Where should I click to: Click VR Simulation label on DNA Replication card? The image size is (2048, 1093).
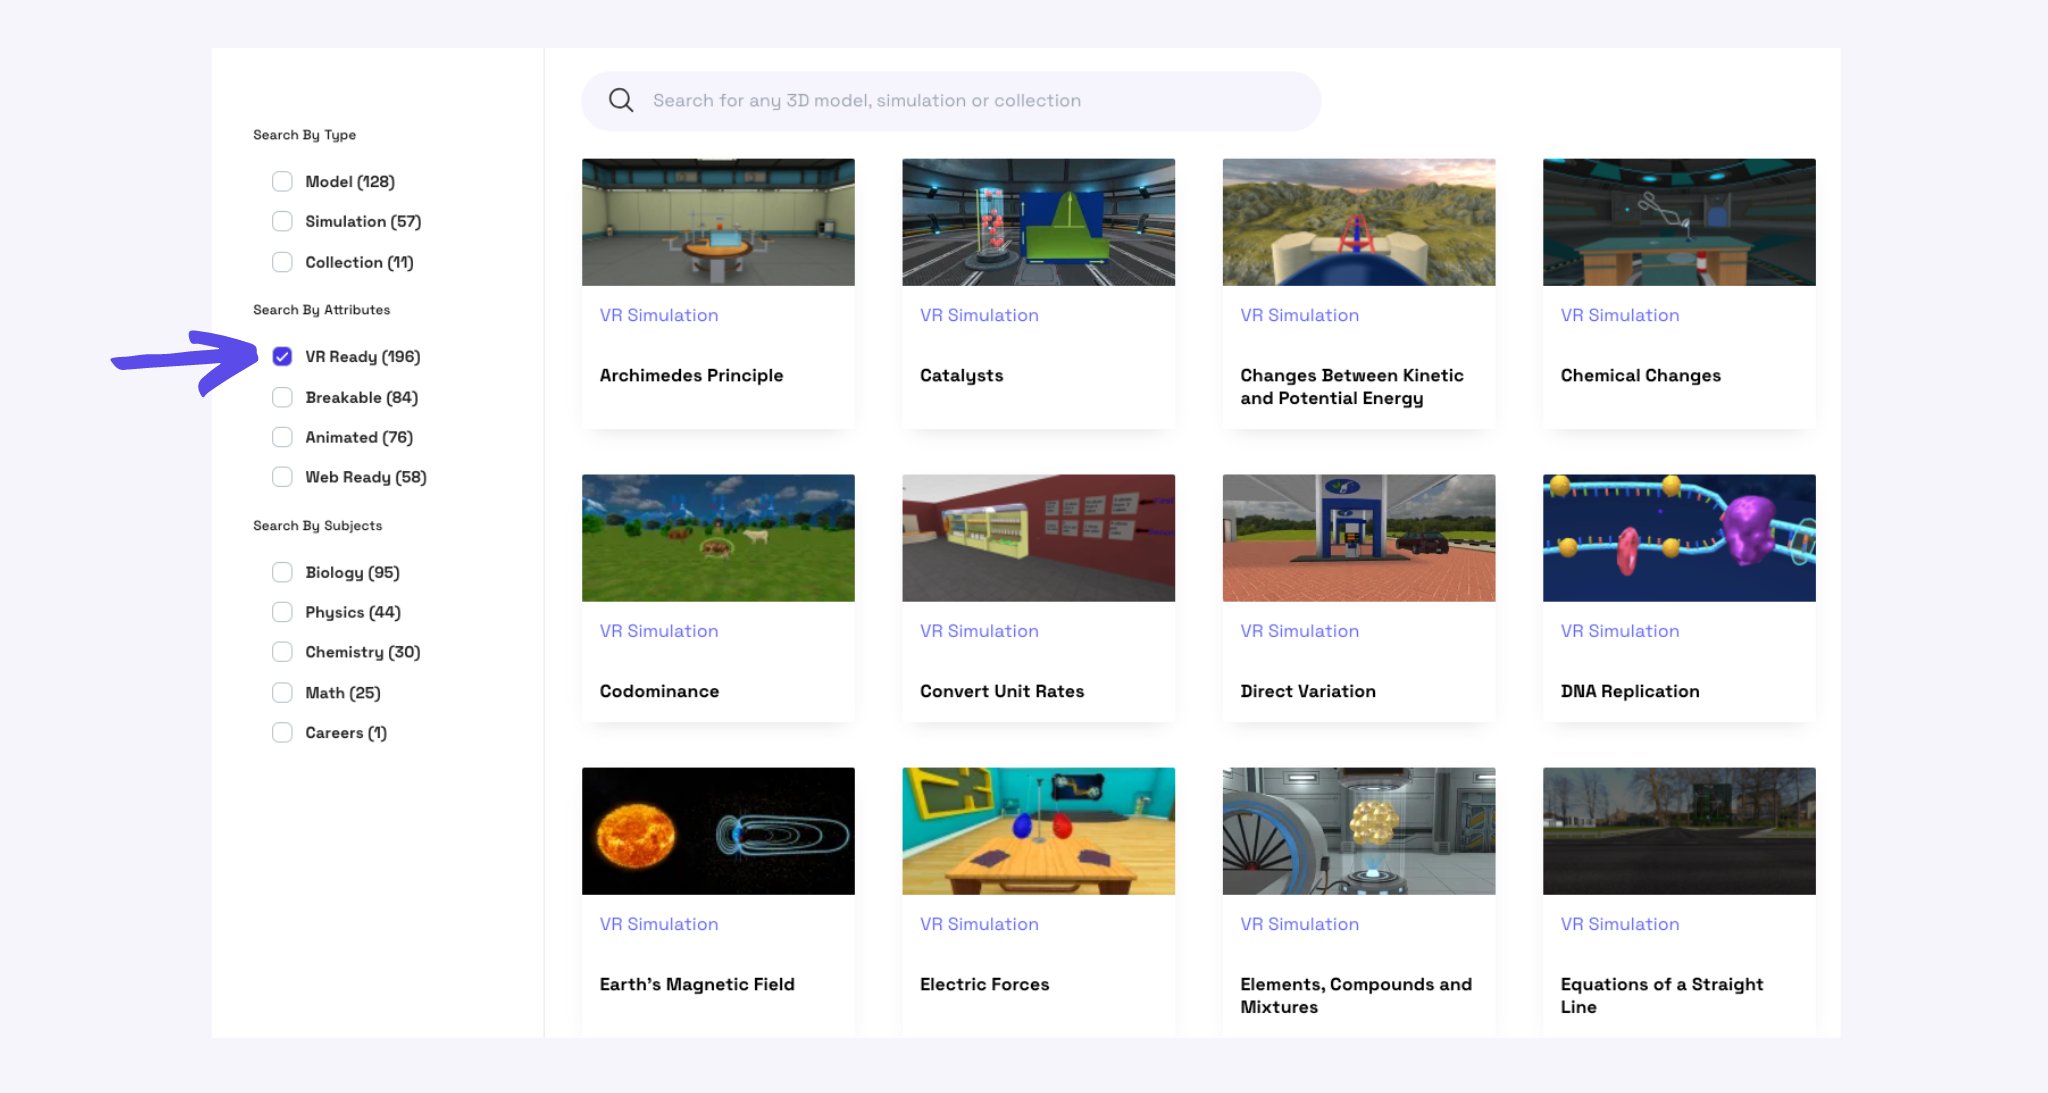pos(1620,631)
